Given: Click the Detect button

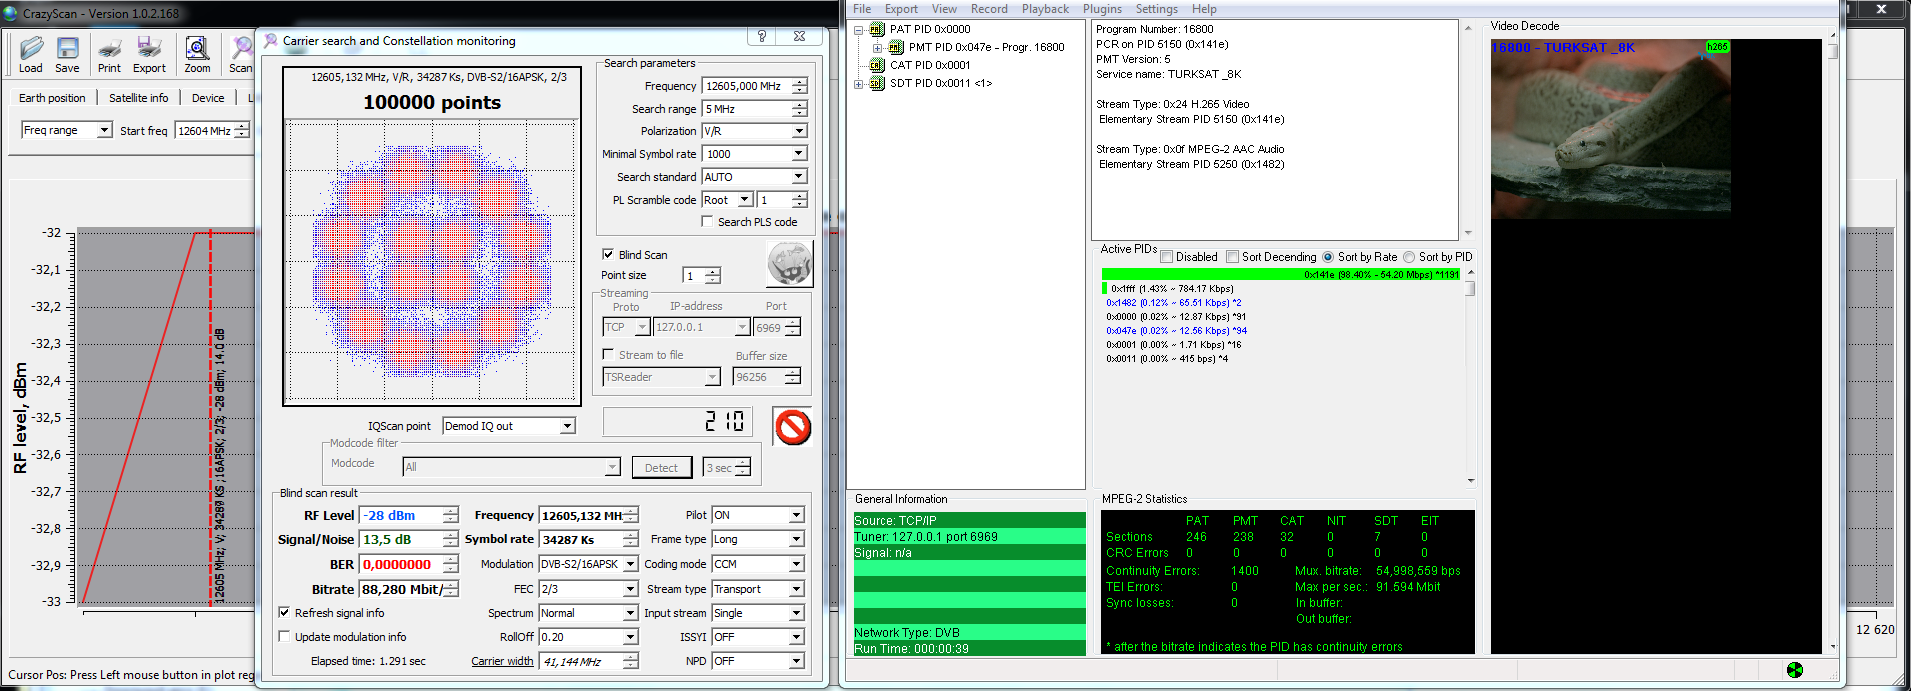Looking at the screenshot, I should click(x=661, y=468).
